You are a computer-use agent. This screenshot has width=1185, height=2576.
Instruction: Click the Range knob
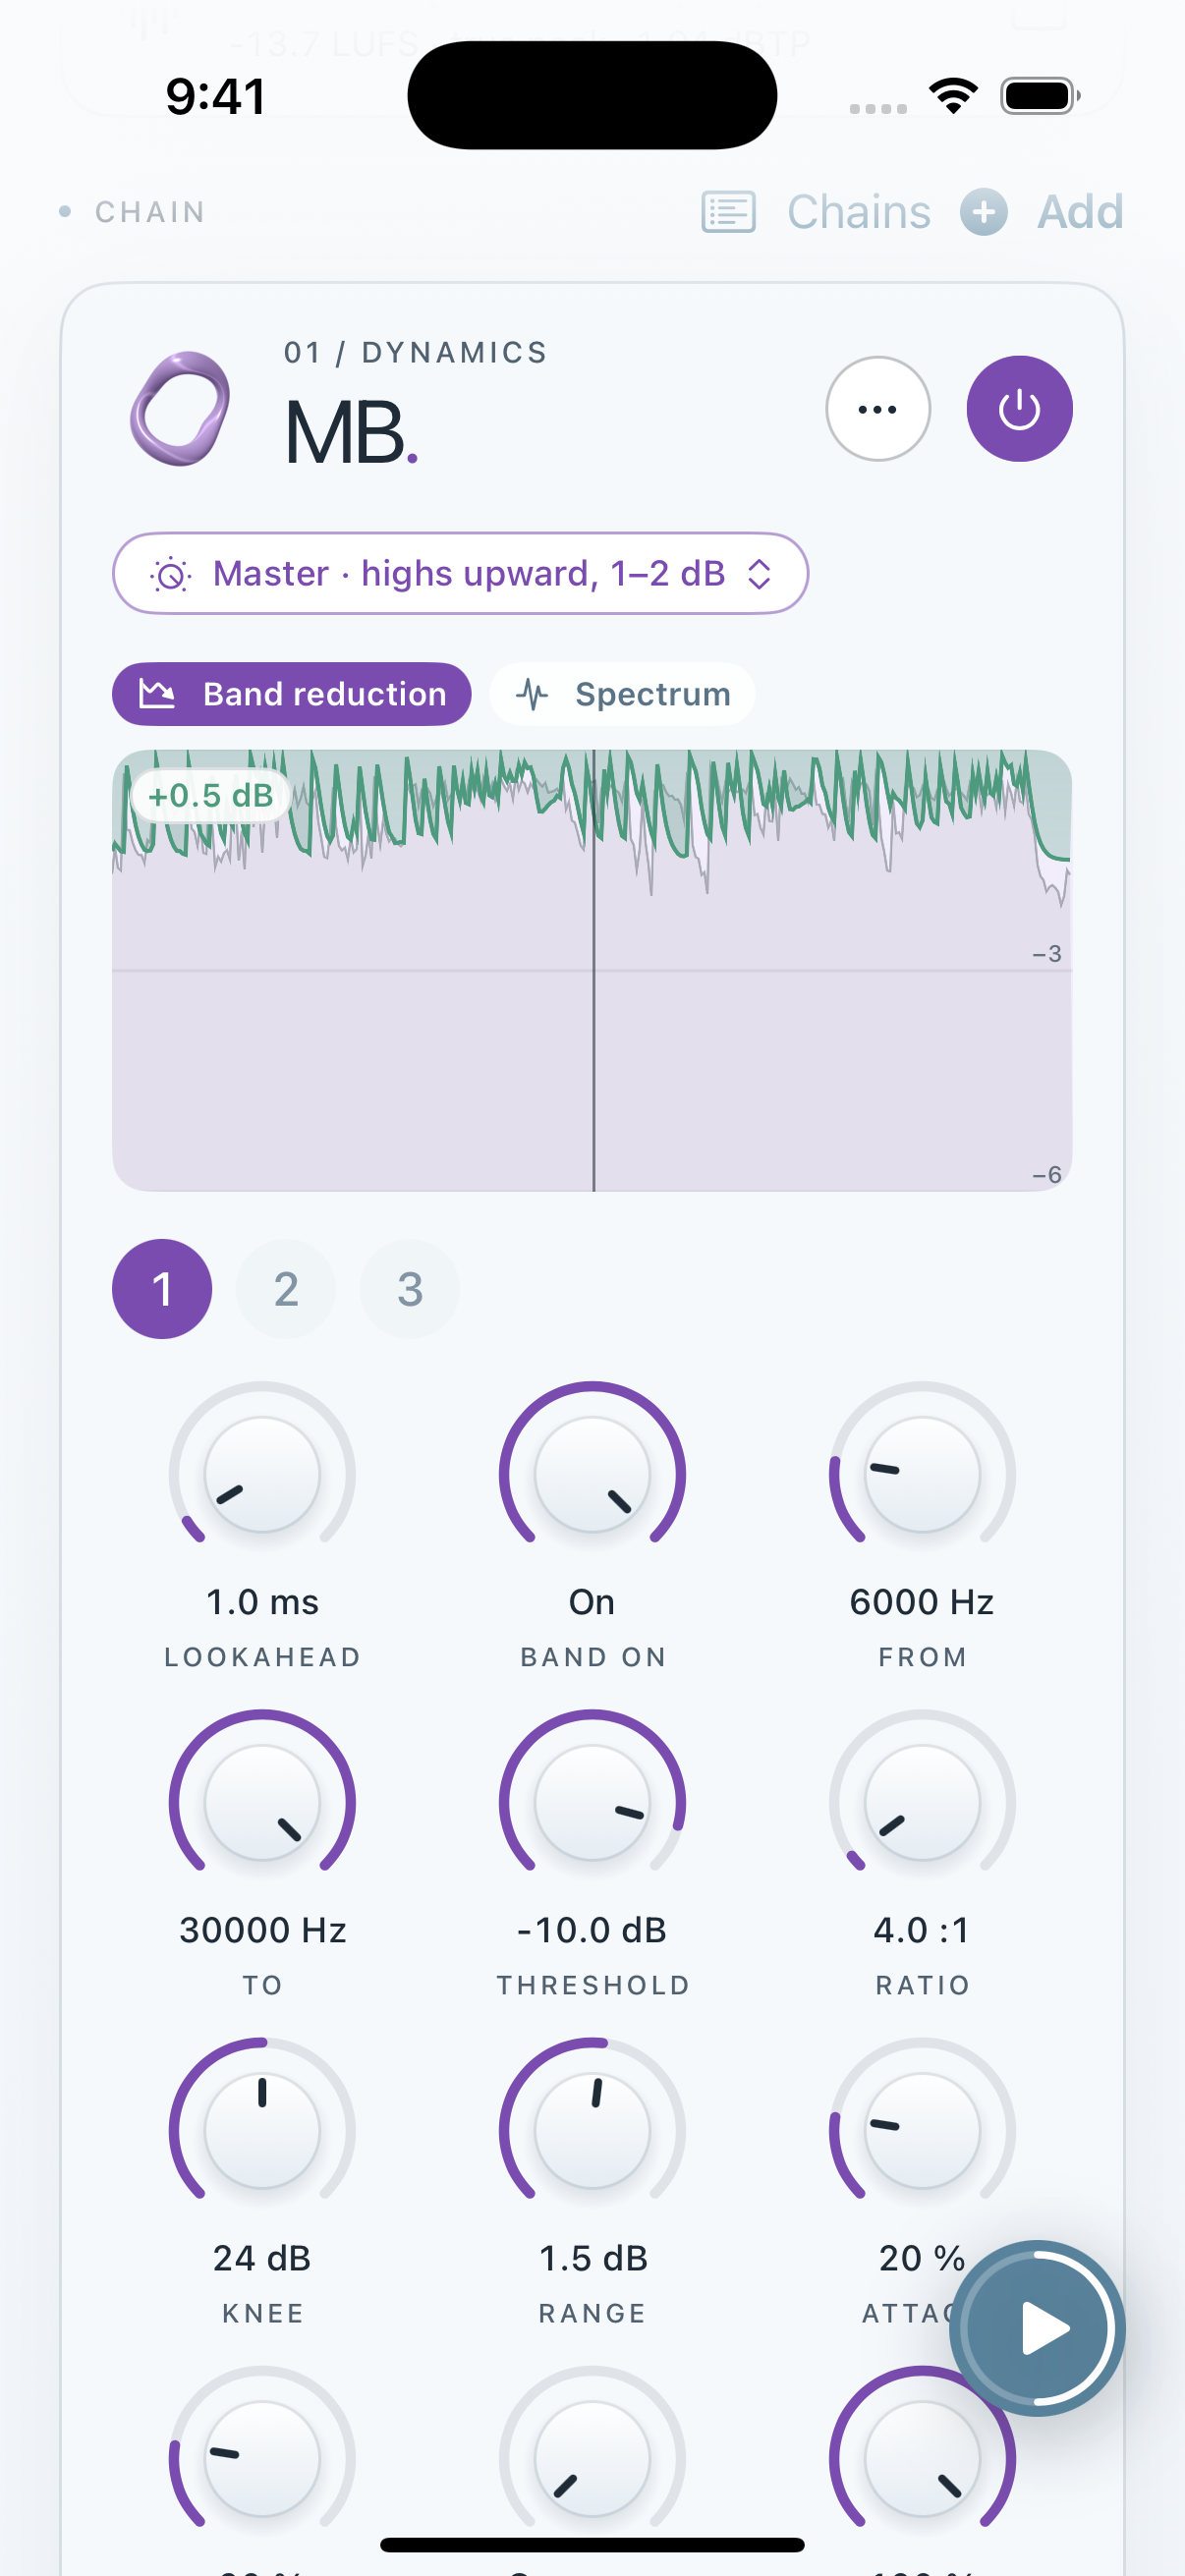tap(592, 2130)
